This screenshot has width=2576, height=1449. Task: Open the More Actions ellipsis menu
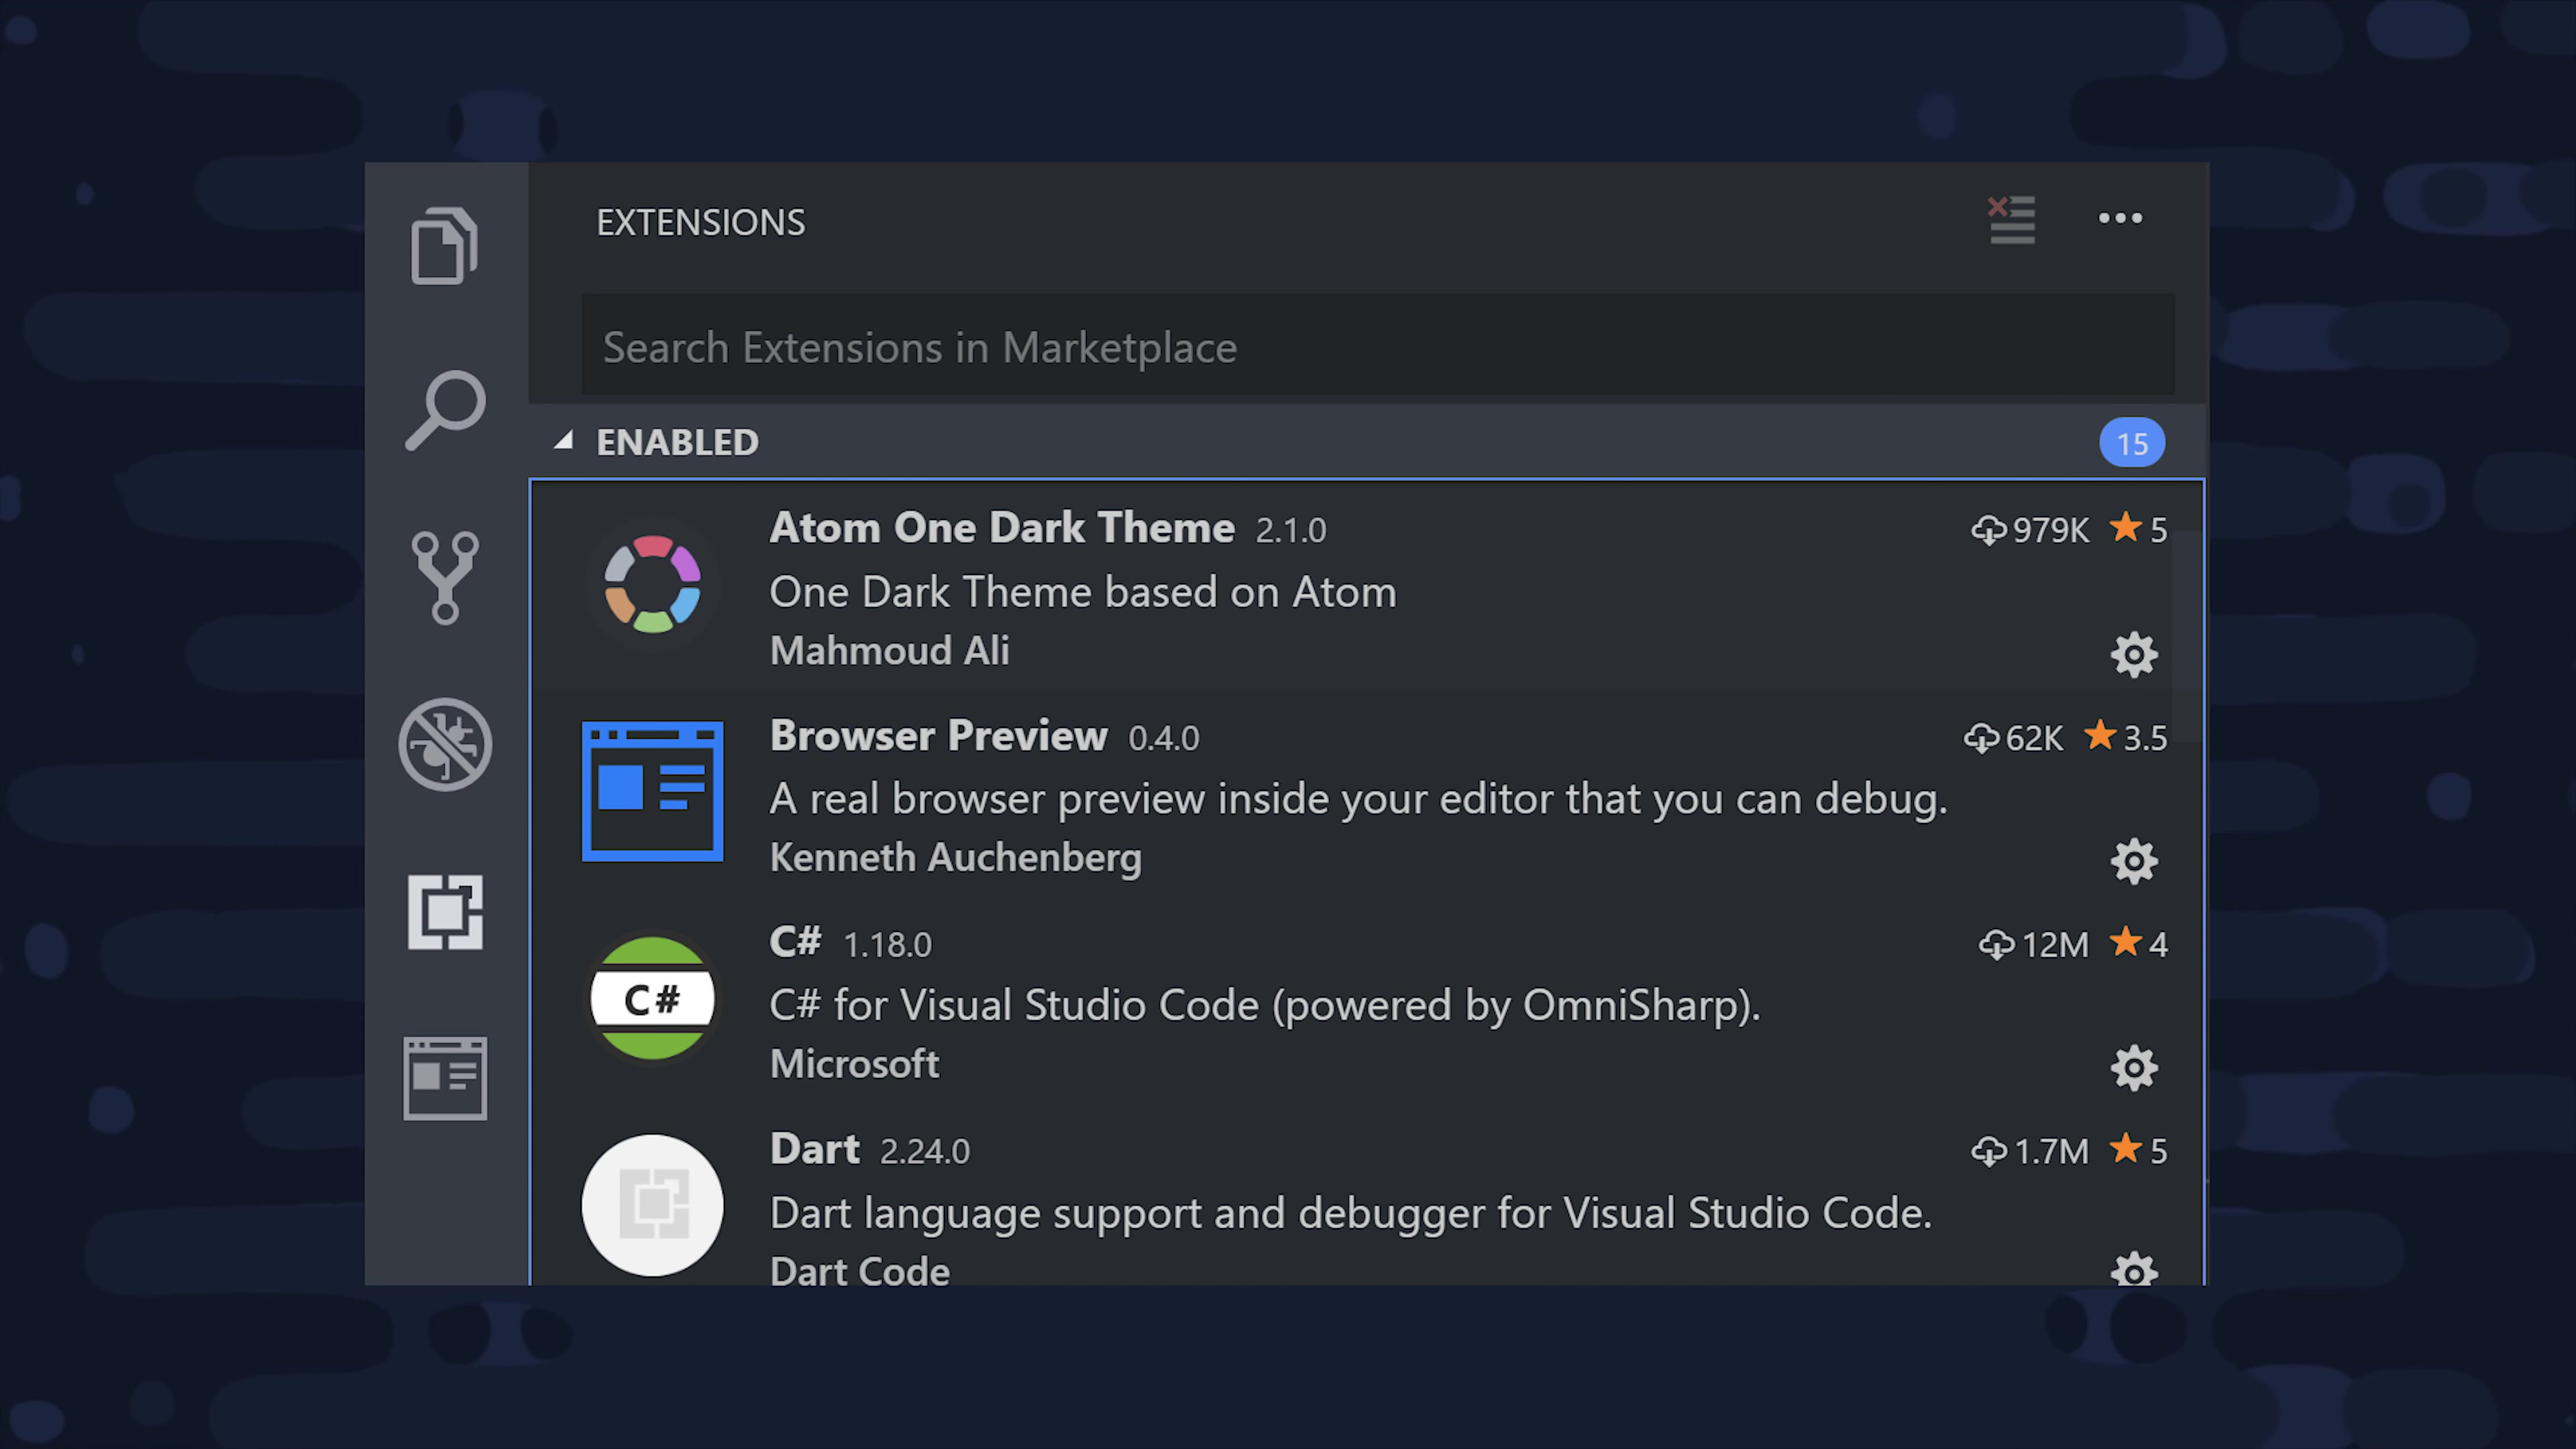coord(2120,218)
